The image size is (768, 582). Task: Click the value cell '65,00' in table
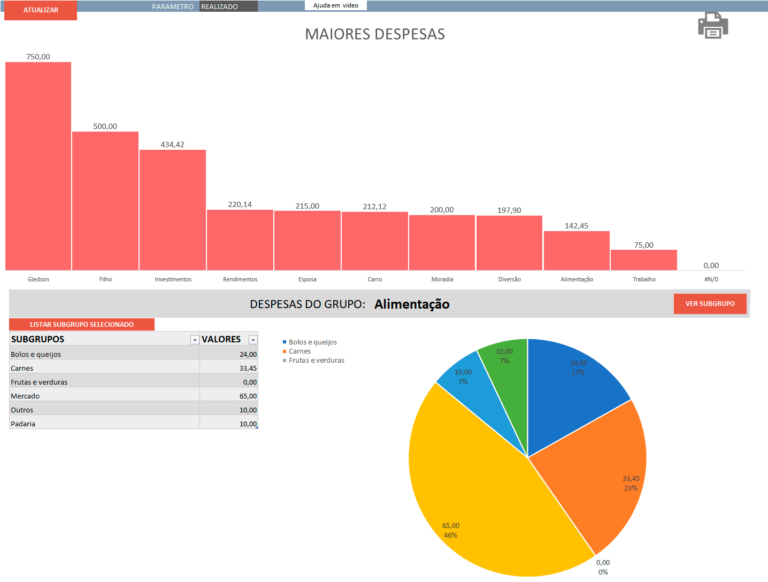click(x=229, y=396)
